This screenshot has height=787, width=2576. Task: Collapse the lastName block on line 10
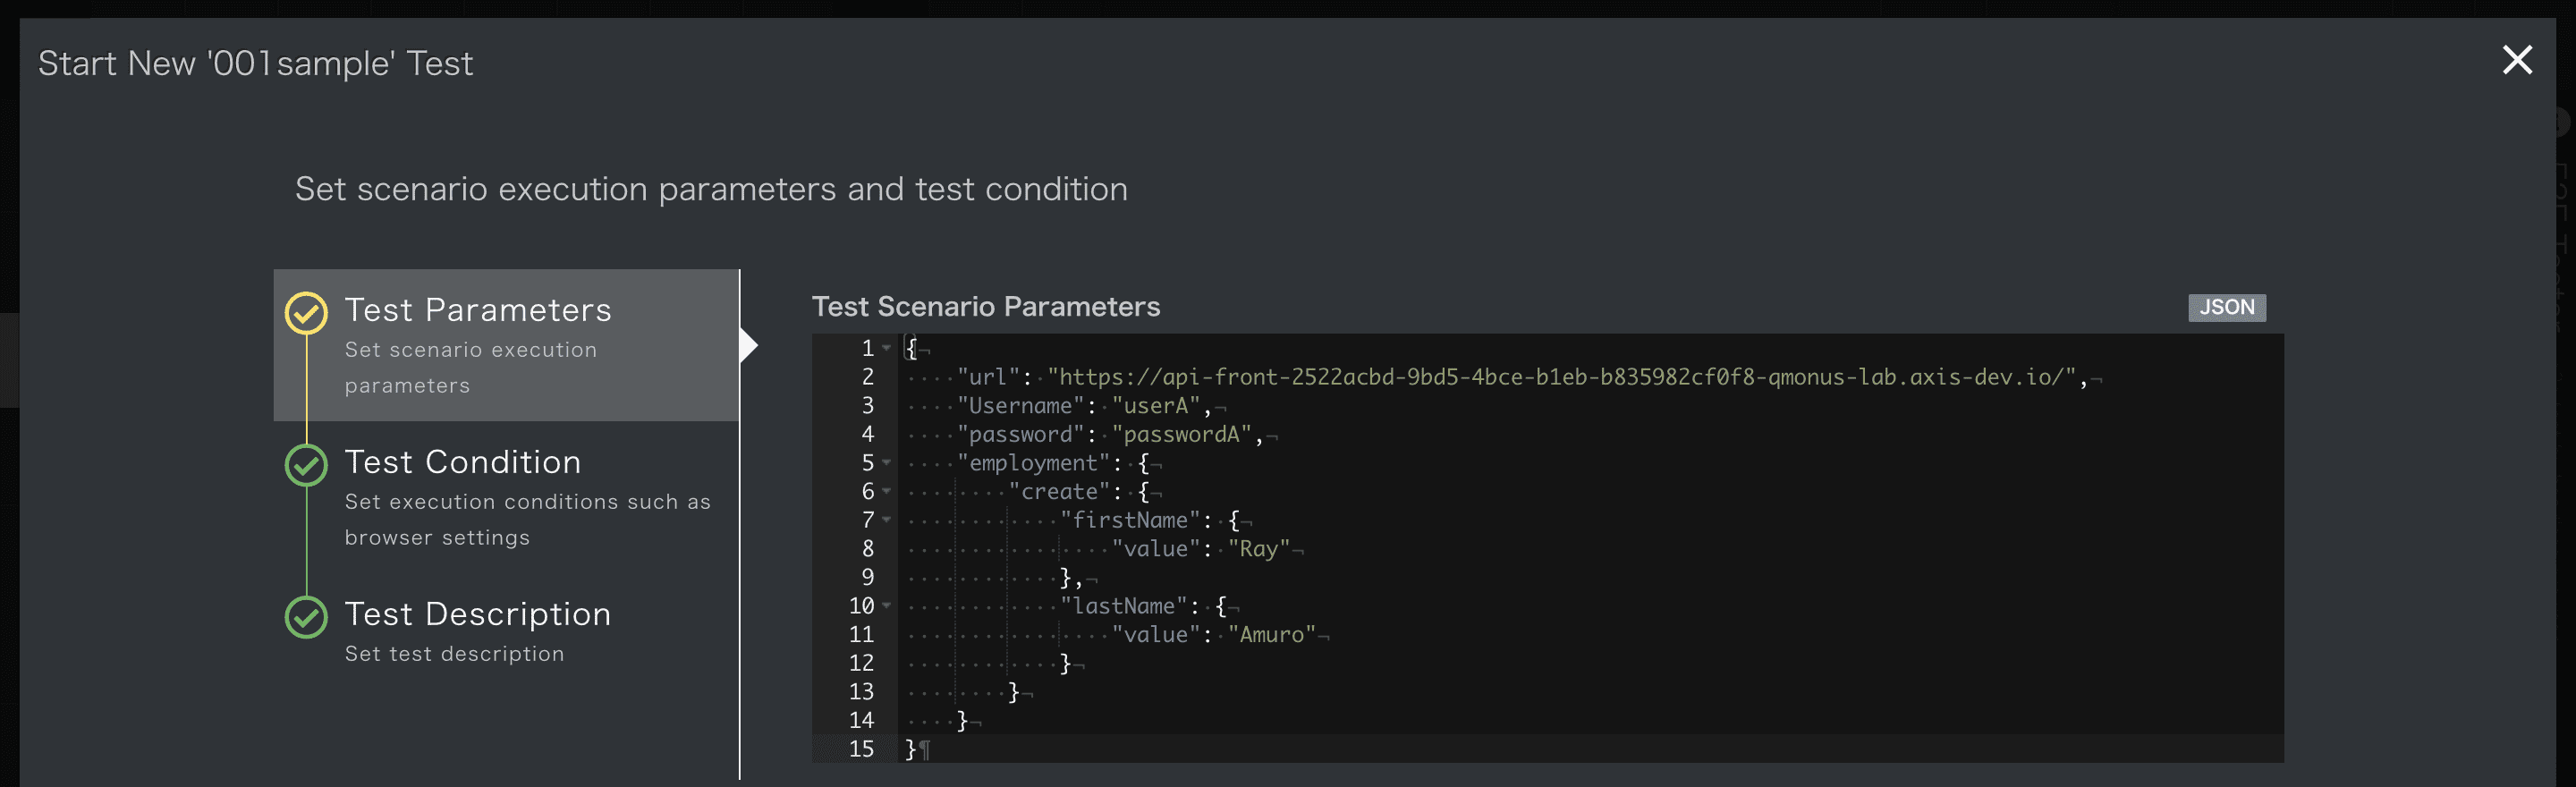886,606
